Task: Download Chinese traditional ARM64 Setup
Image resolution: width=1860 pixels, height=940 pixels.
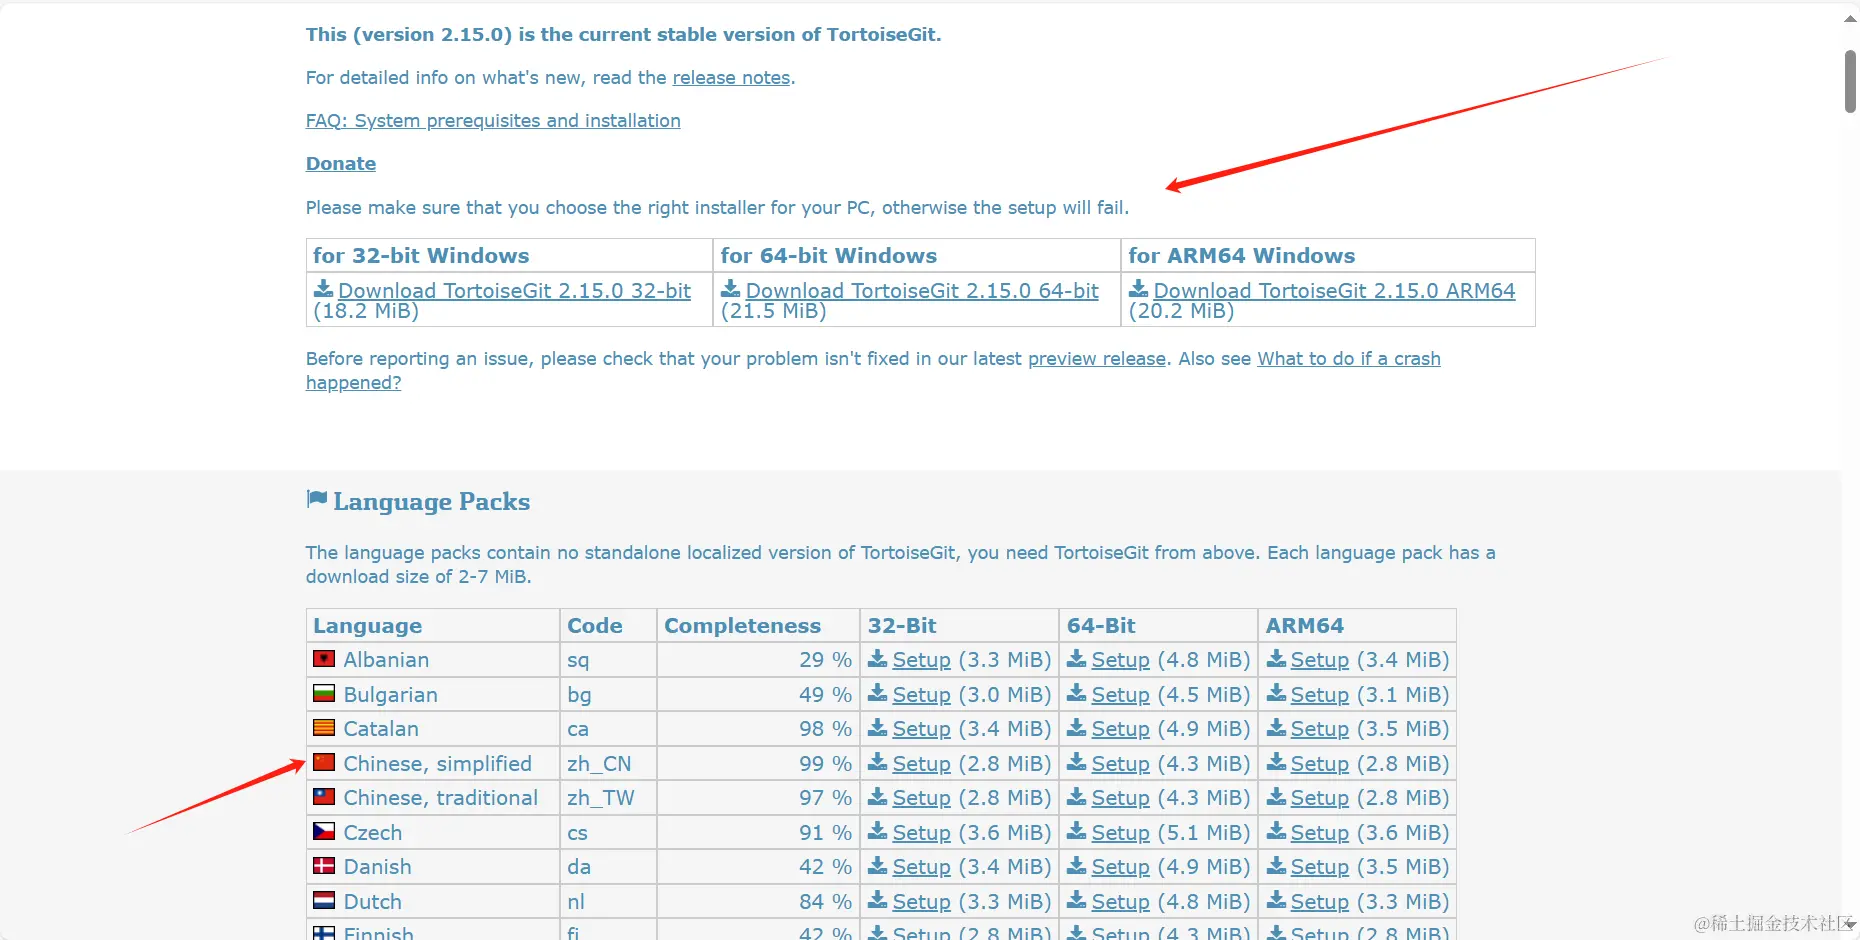Action: point(1319,798)
